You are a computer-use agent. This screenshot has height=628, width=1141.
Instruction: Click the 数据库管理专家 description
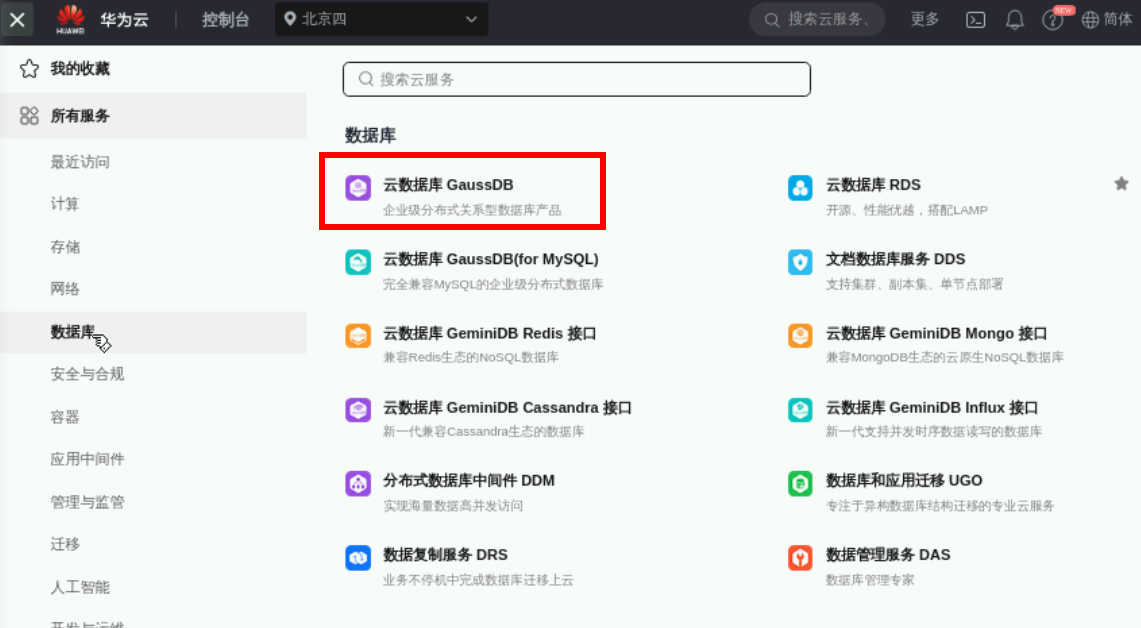click(x=870, y=580)
